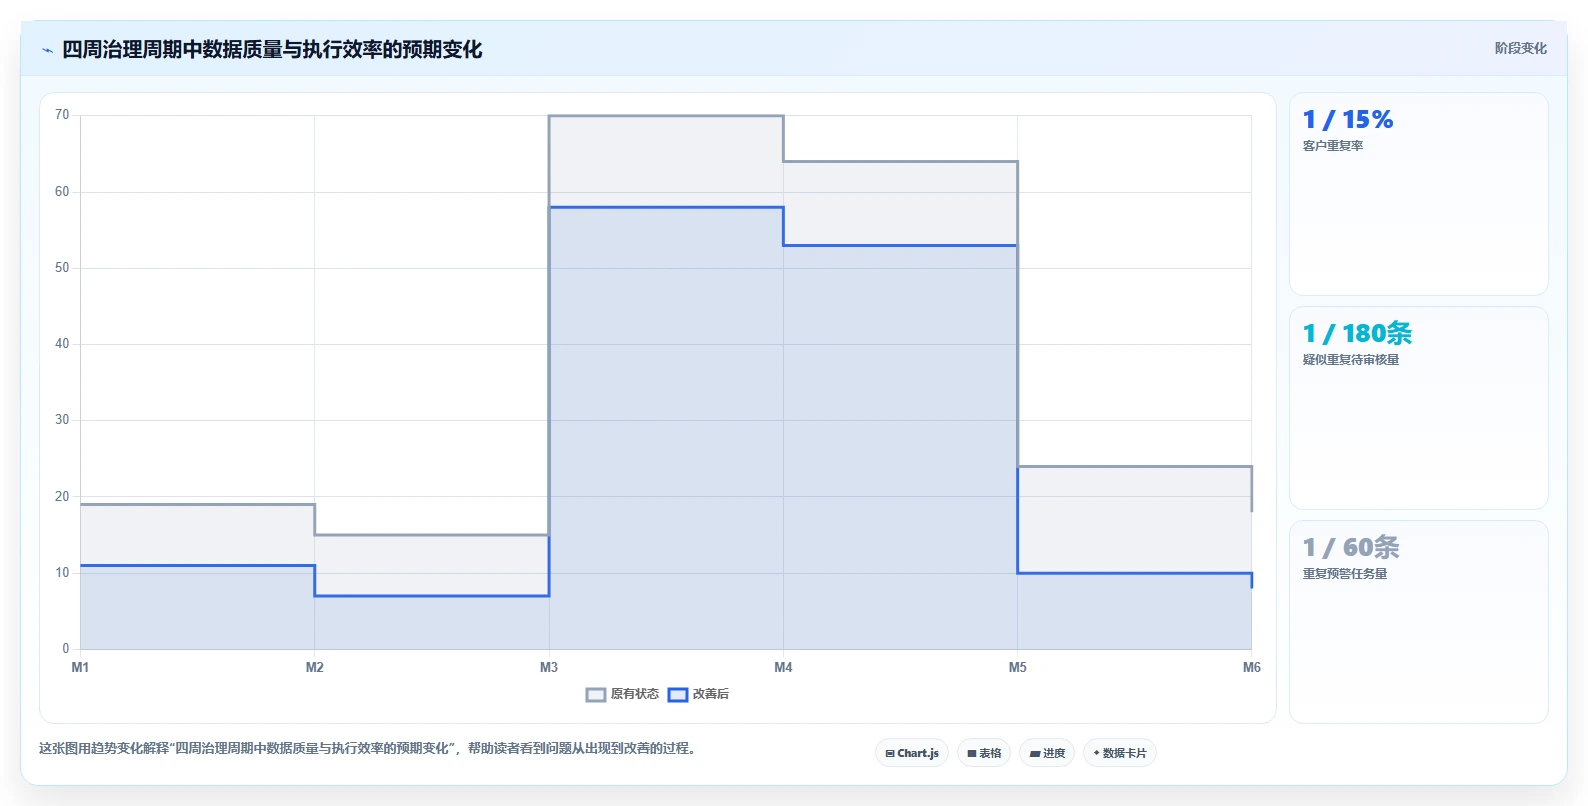Click the 重复预警任务量 label
1588x806 pixels.
pos(1345,574)
